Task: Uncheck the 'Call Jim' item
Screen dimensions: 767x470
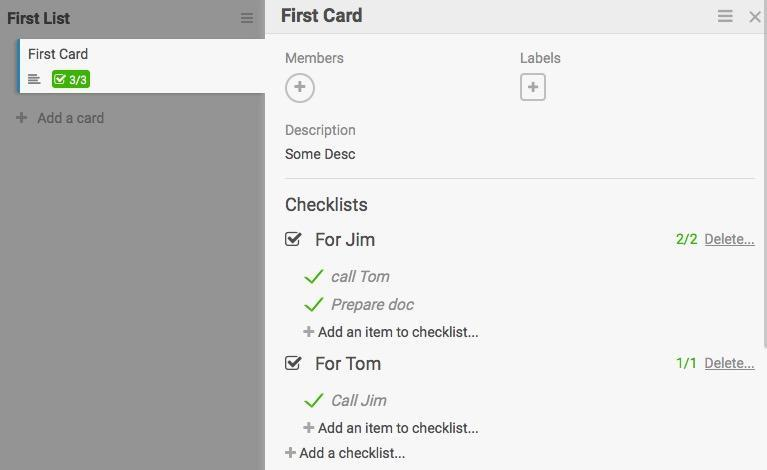Action: click(313, 401)
